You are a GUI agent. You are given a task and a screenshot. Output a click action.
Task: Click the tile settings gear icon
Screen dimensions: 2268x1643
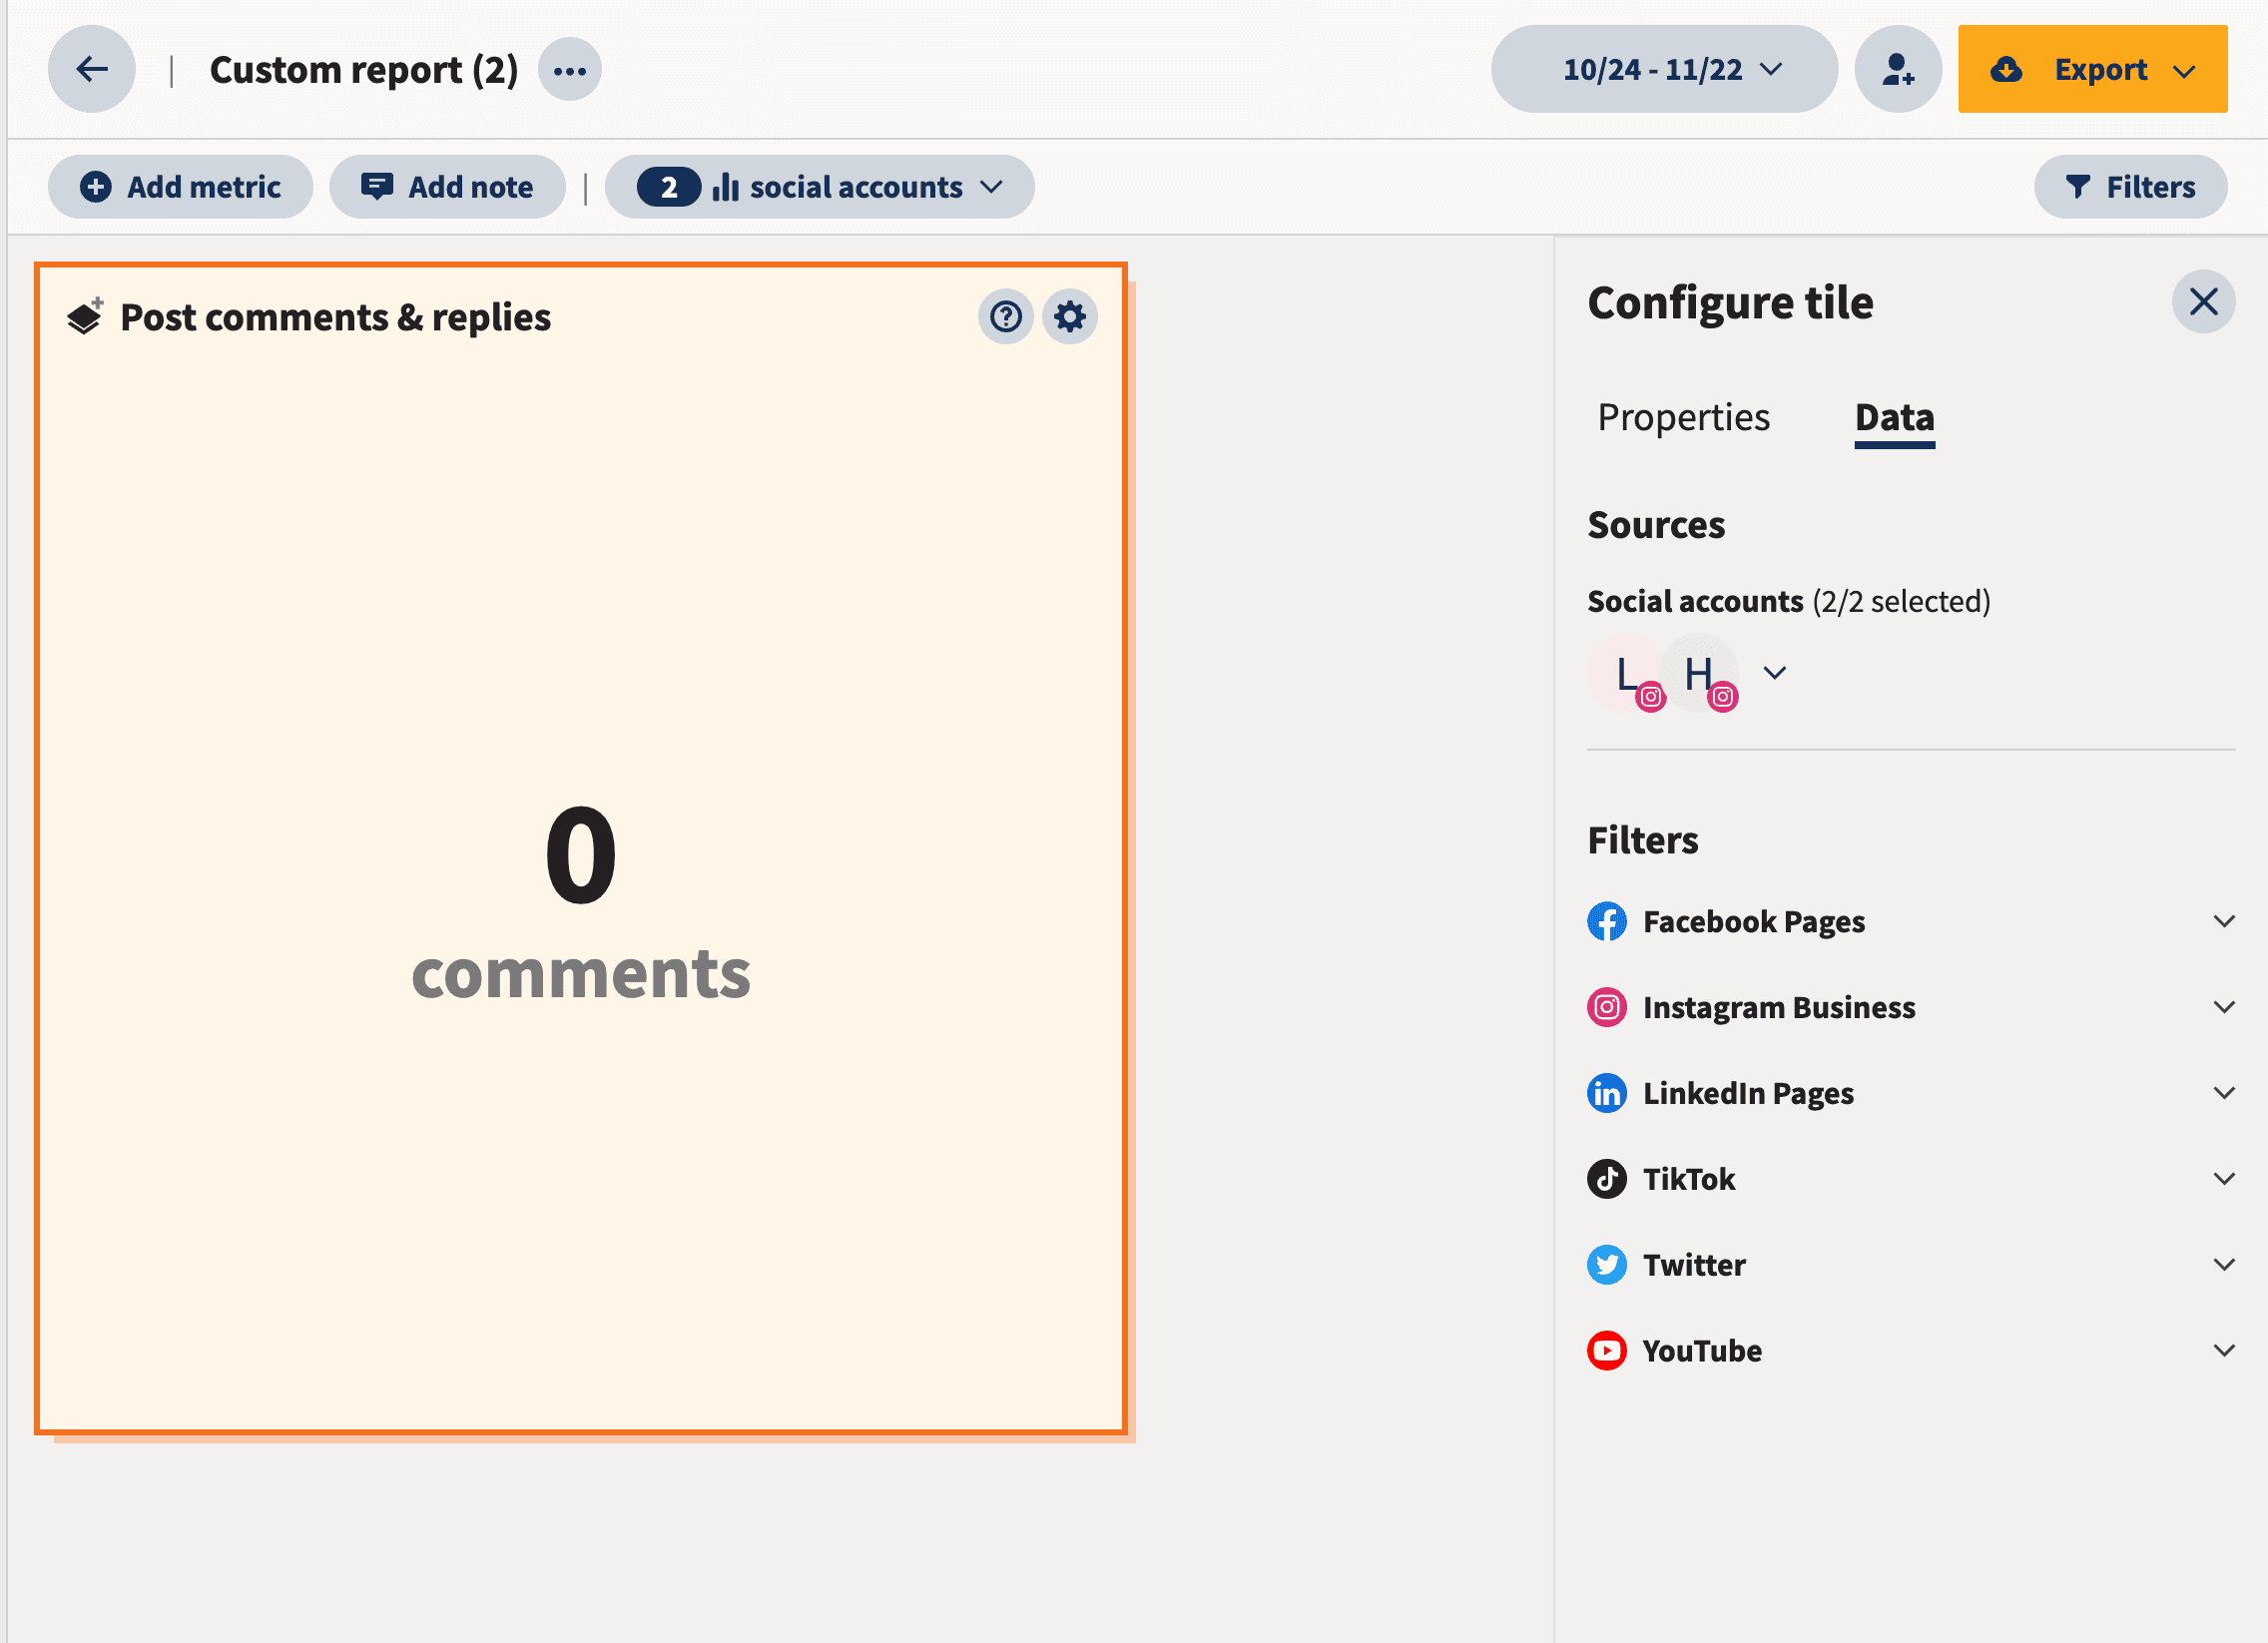tap(1069, 317)
